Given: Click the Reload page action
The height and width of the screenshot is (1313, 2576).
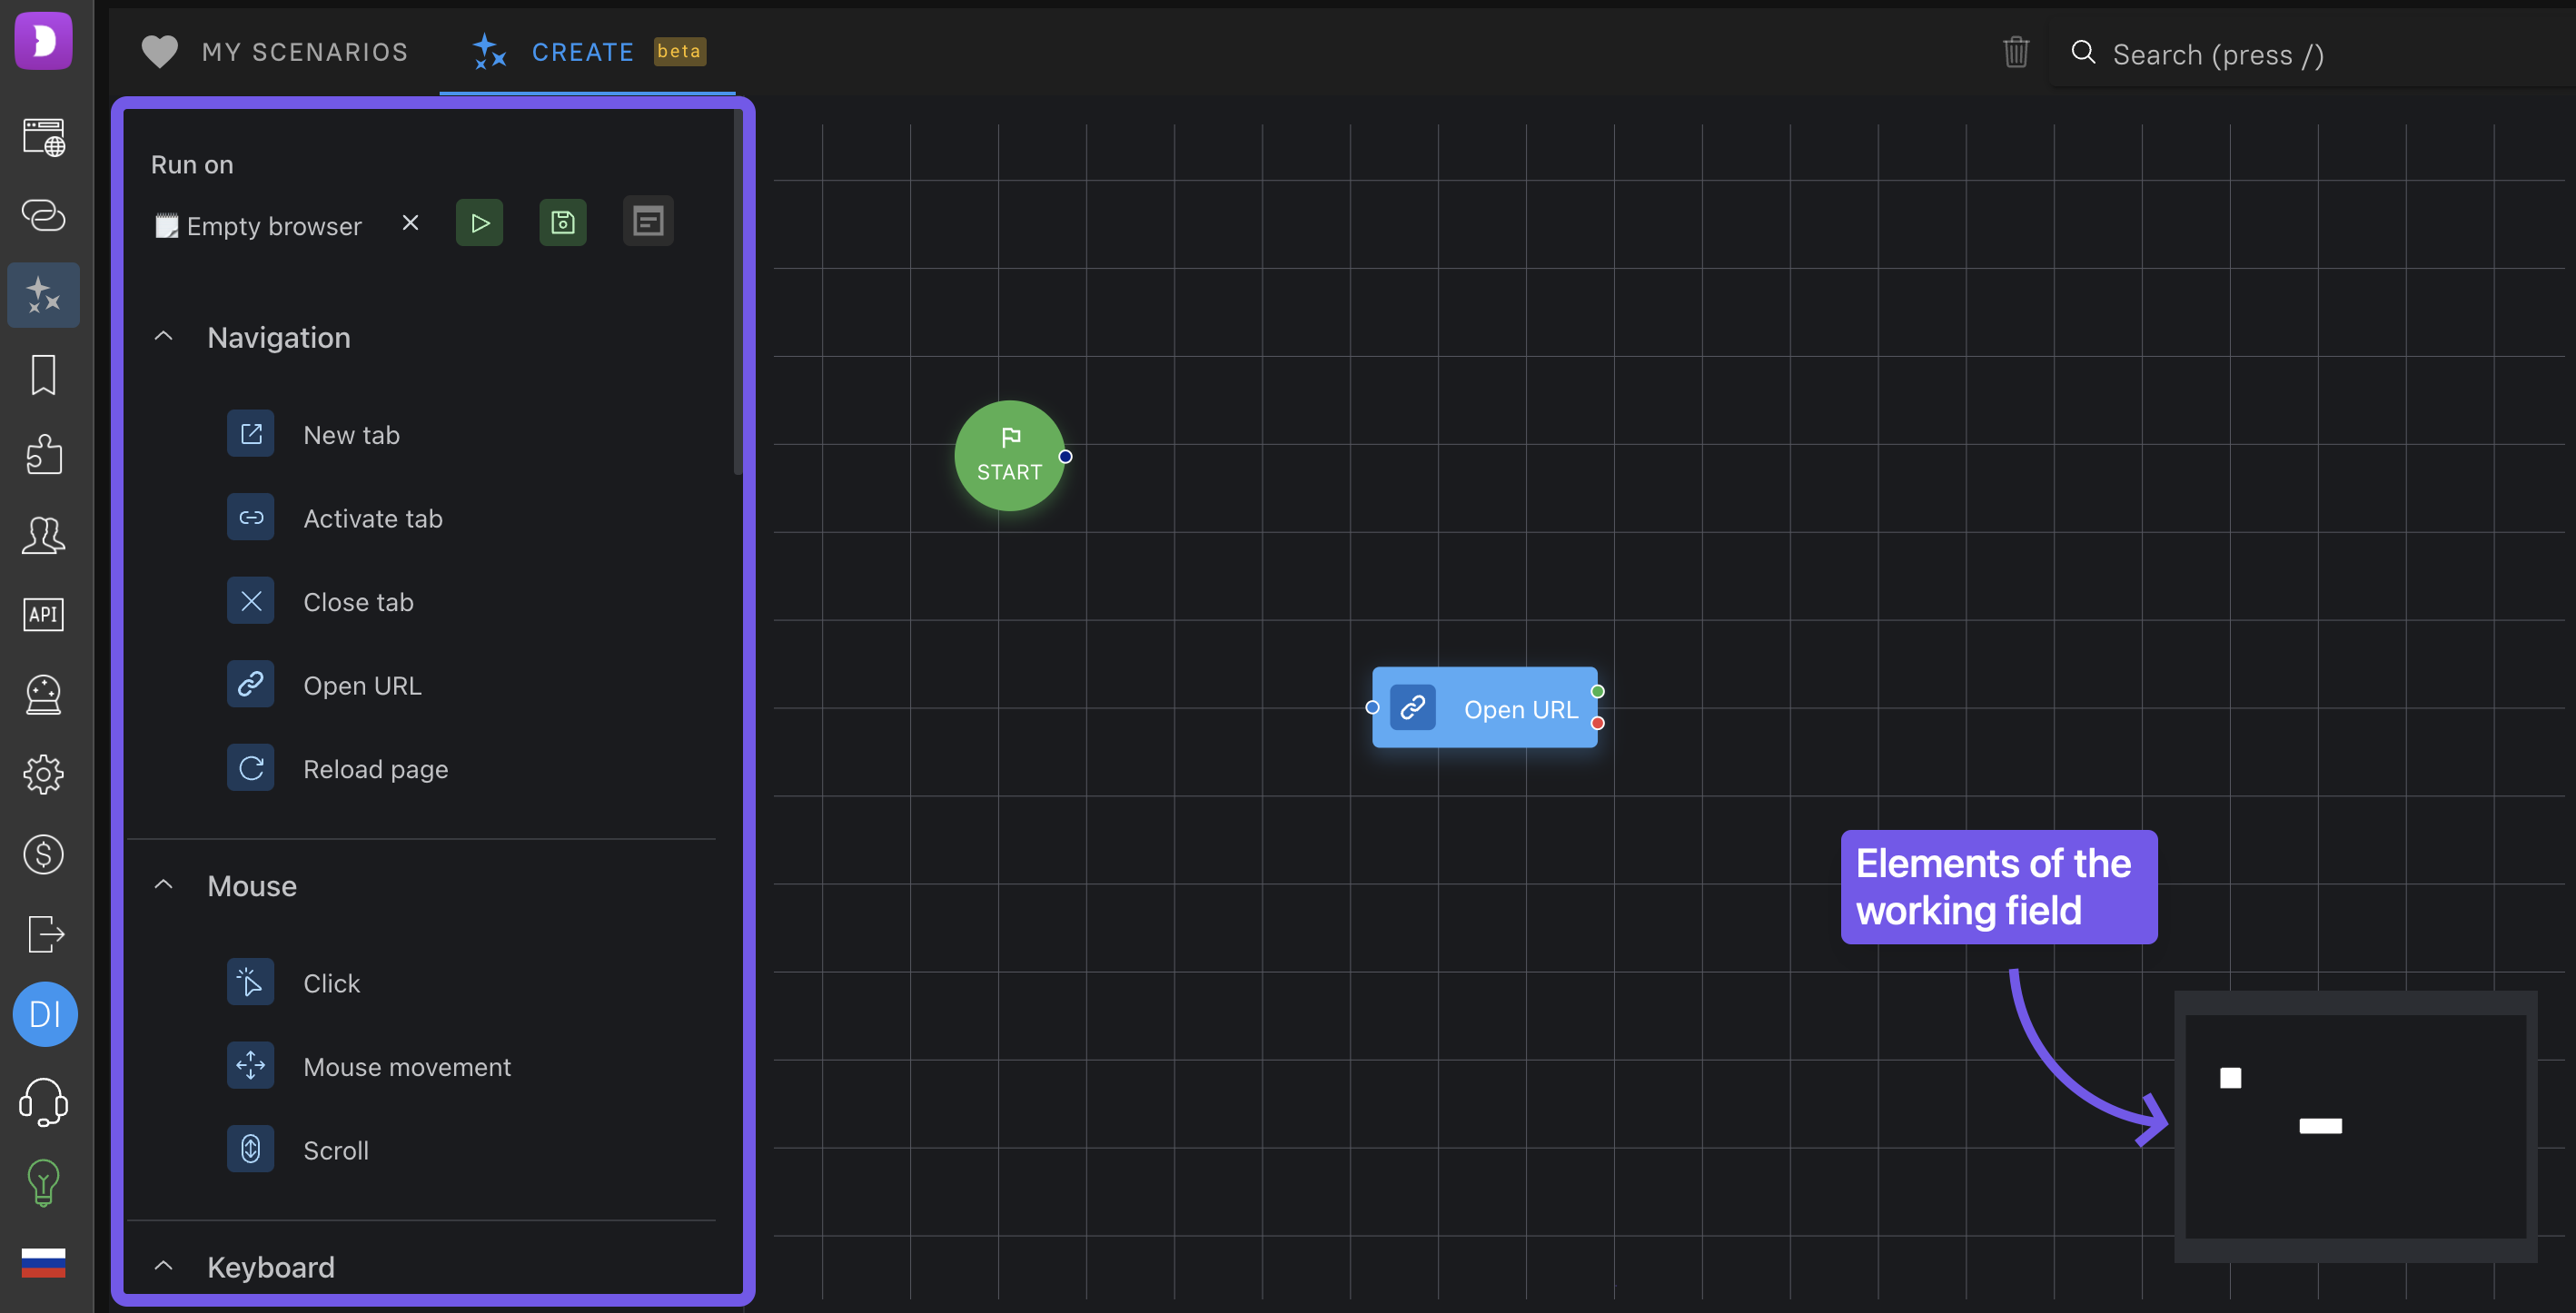Looking at the screenshot, I should pos(375,767).
